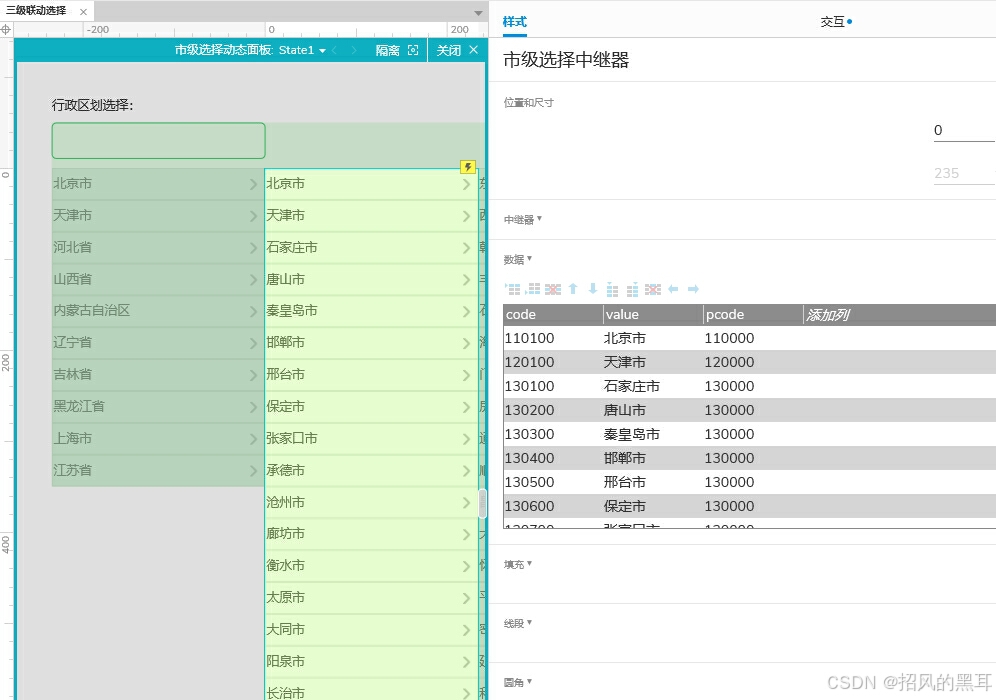Go to next panel state arrow

(354, 50)
